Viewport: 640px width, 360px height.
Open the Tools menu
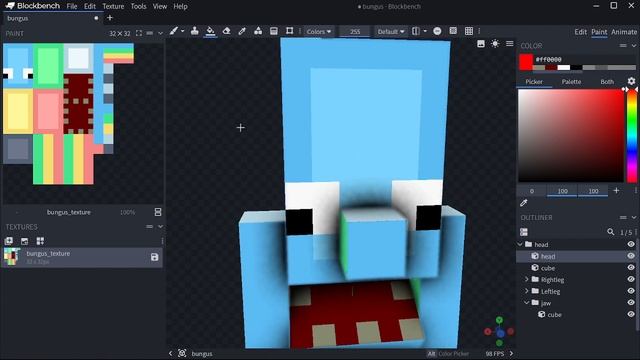[x=138, y=6]
